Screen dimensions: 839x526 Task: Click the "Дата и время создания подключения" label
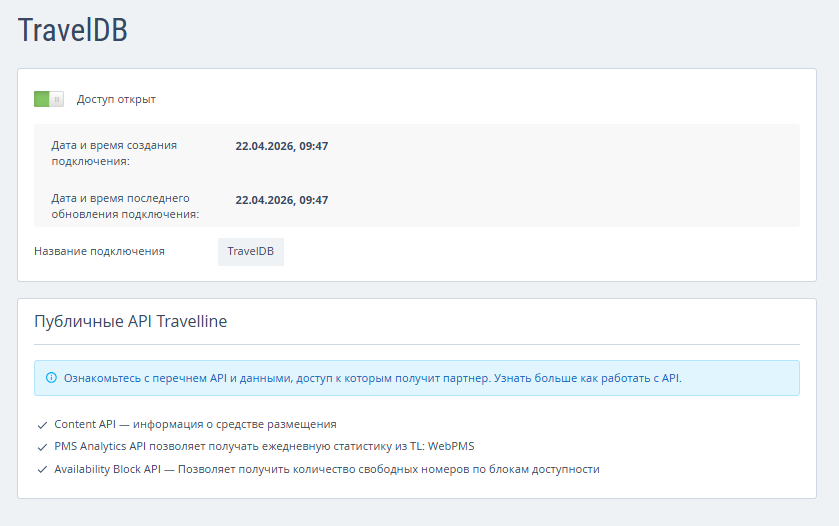(x=114, y=152)
